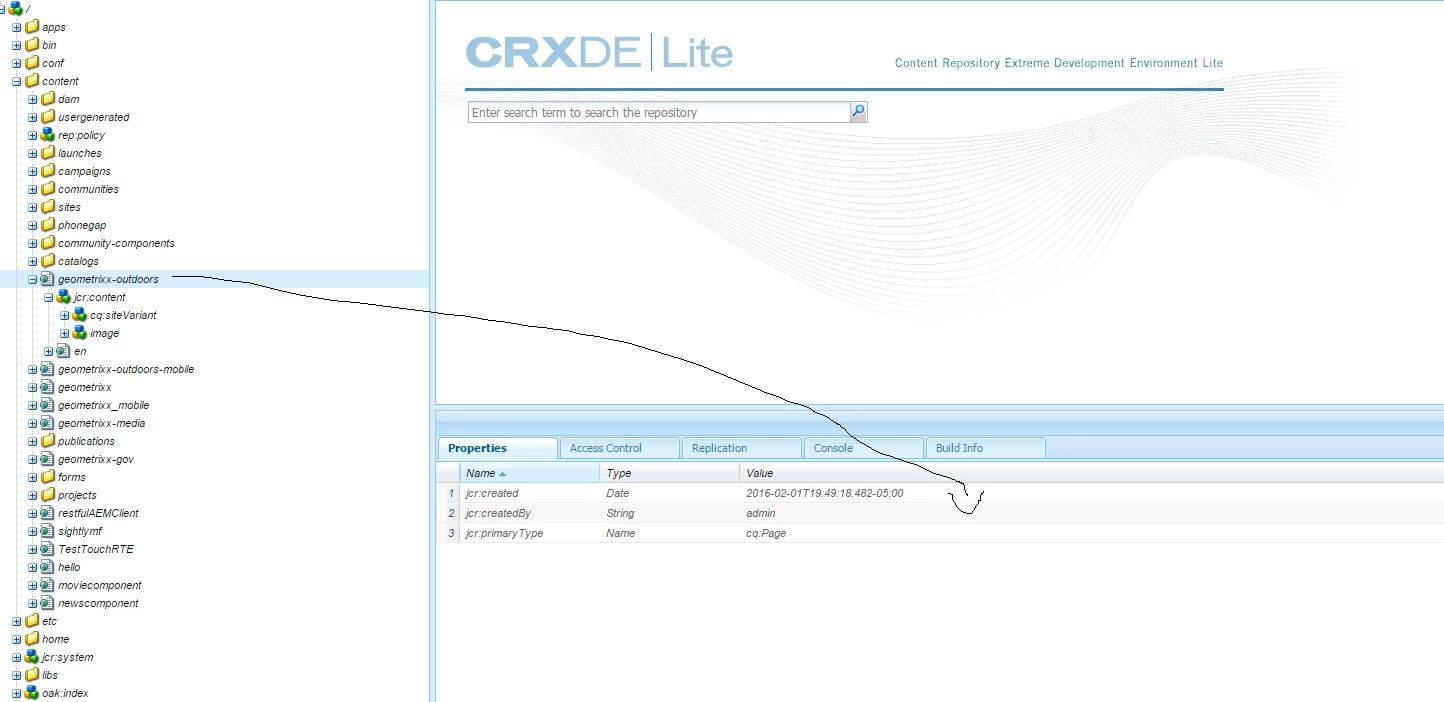The image size is (1444, 702).
Task: Expand the phonegap folder
Action: pyautogui.click(x=32, y=225)
